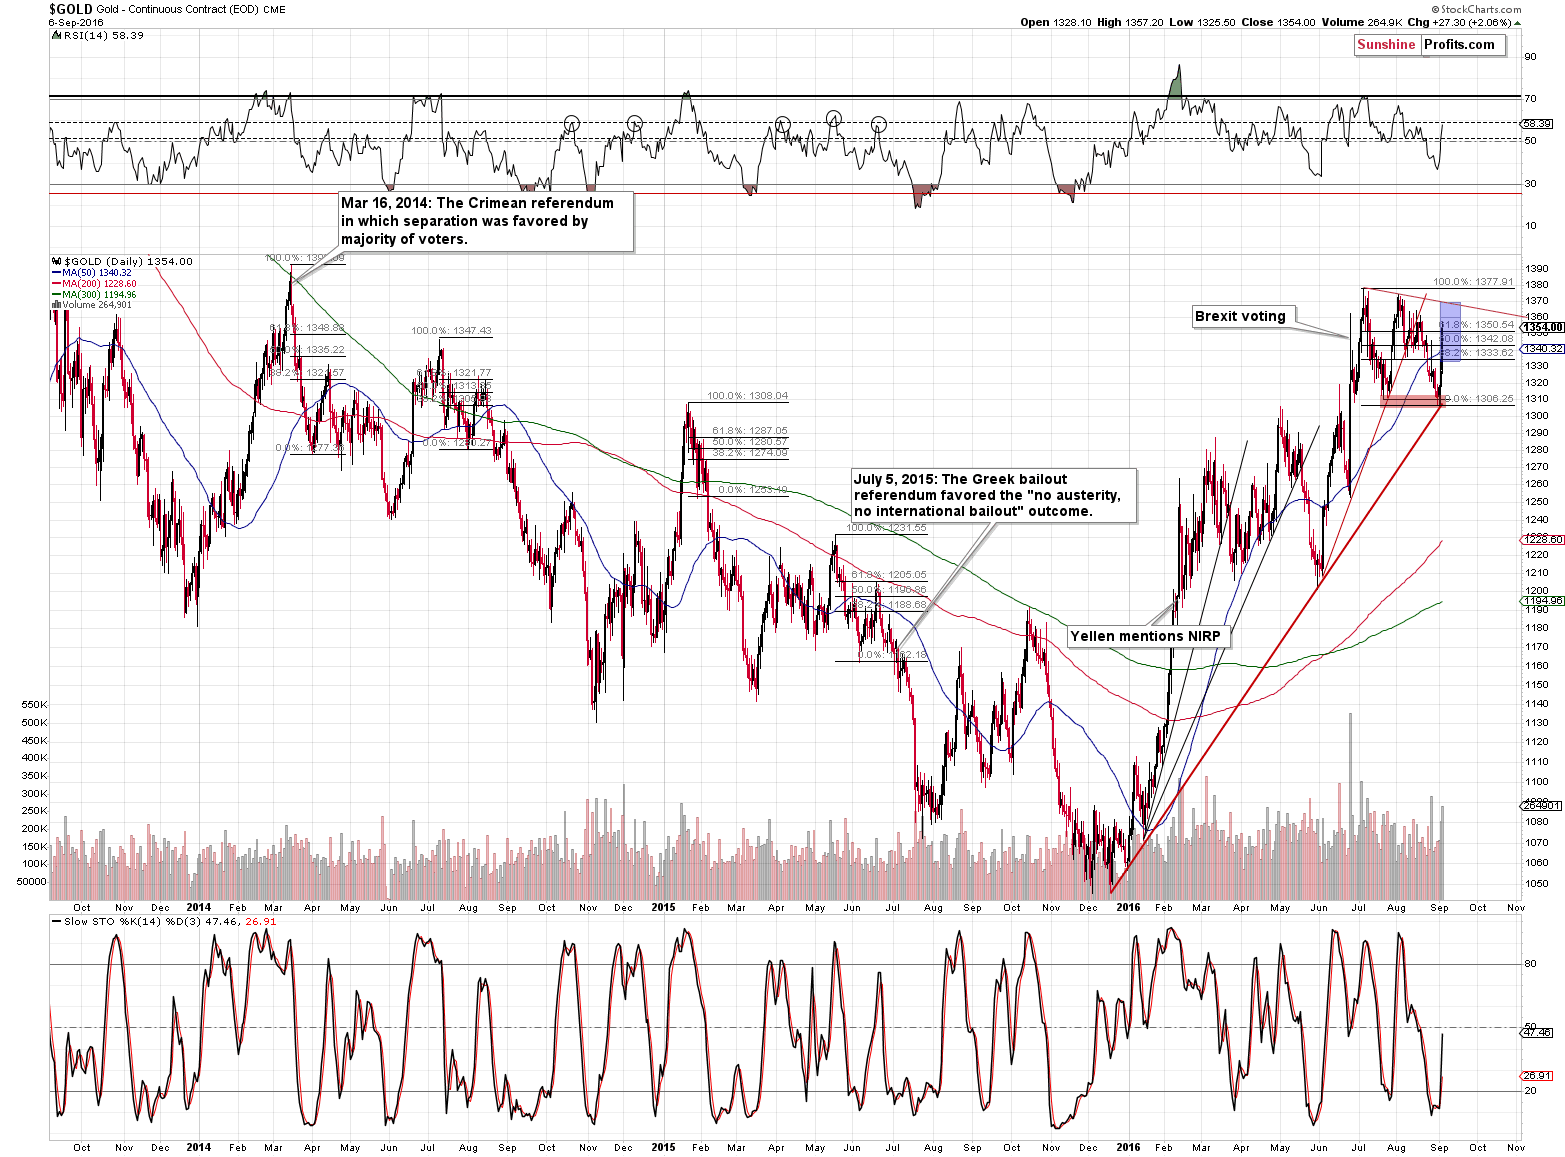The height and width of the screenshot is (1157, 1565).
Task: Click the '38.2%: 1333.62' retracement label
Action: (1476, 353)
